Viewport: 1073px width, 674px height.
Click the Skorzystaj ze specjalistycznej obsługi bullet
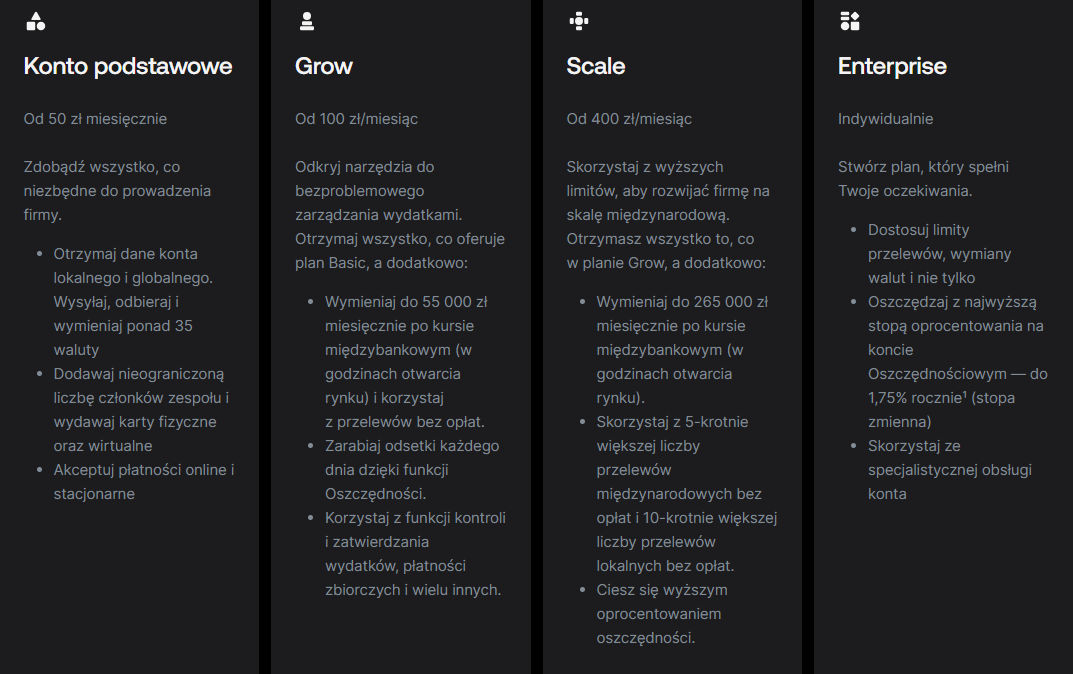click(950, 470)
